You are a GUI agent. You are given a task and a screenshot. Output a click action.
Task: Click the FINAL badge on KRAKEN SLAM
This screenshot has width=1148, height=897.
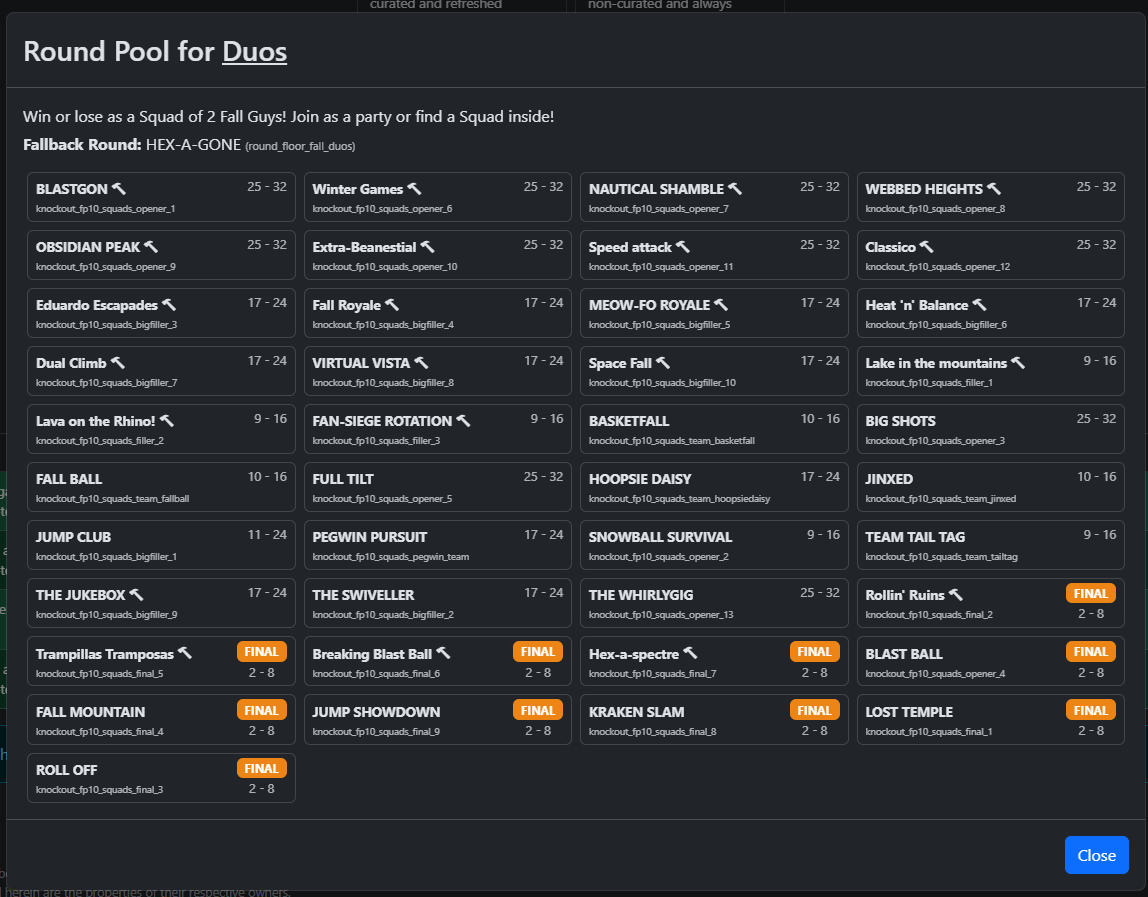coord(814,710)
